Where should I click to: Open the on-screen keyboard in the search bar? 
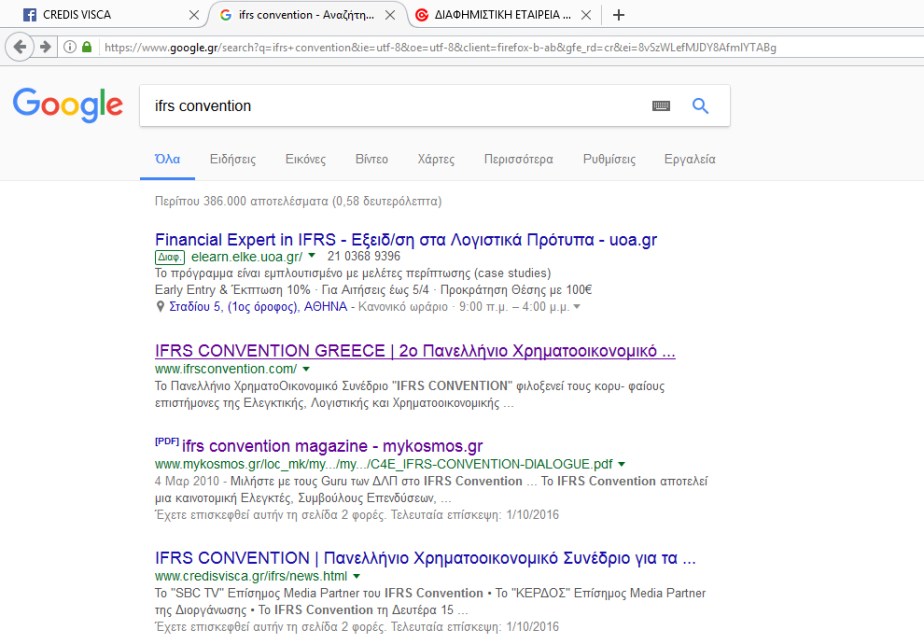662,105
